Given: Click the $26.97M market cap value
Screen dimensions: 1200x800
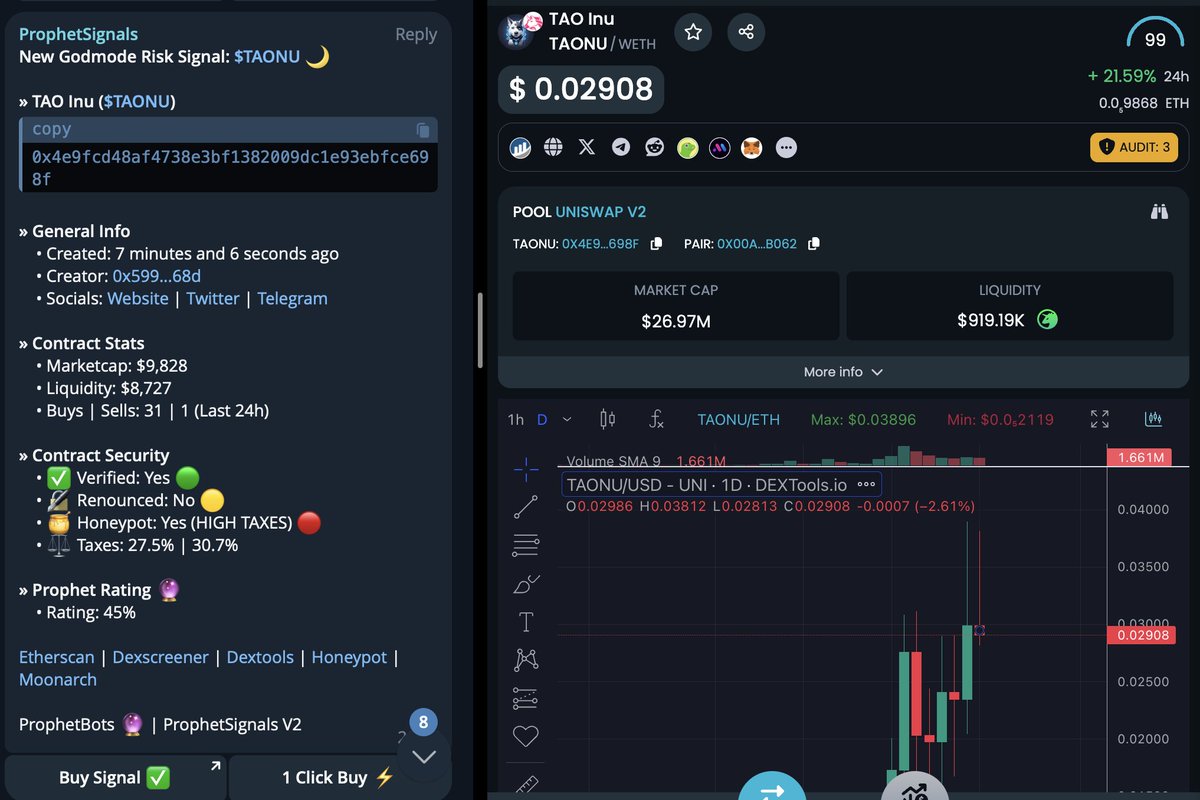Looking at the screenshot, I should [x=676, y=322].
